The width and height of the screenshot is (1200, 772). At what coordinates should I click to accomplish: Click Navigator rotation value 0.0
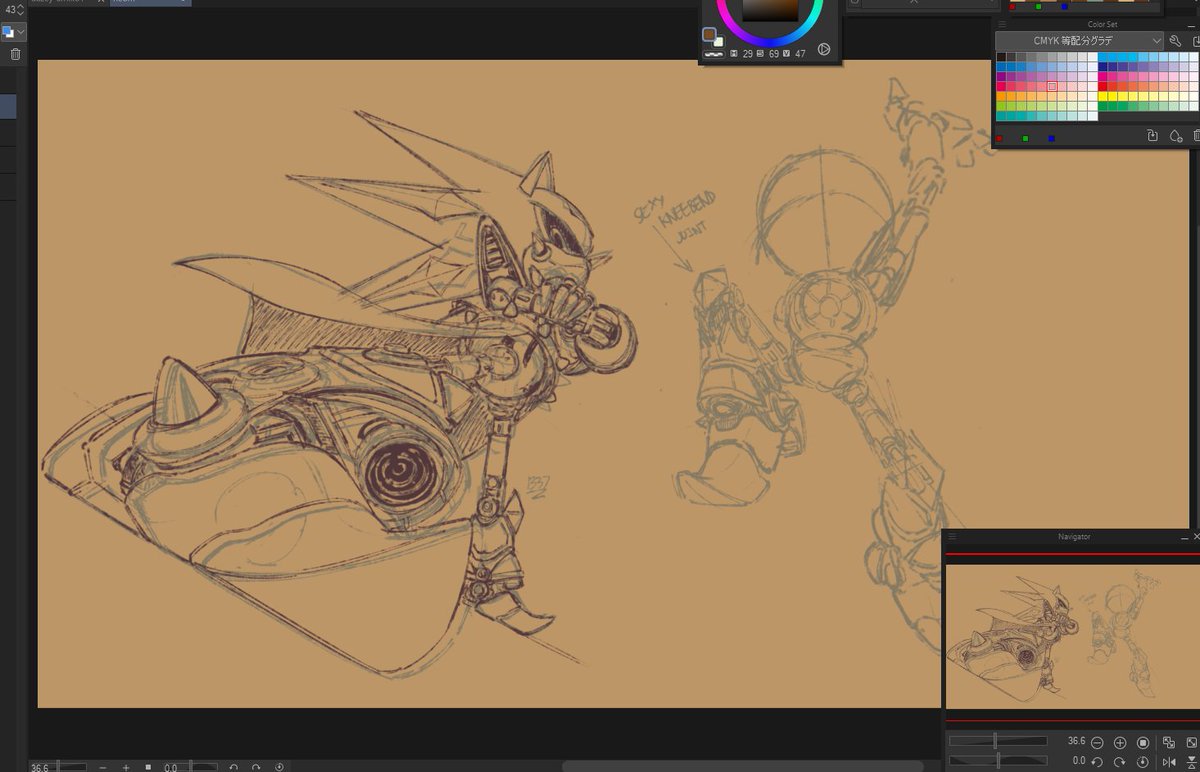pyautogui.click(x=1079, y=761)
